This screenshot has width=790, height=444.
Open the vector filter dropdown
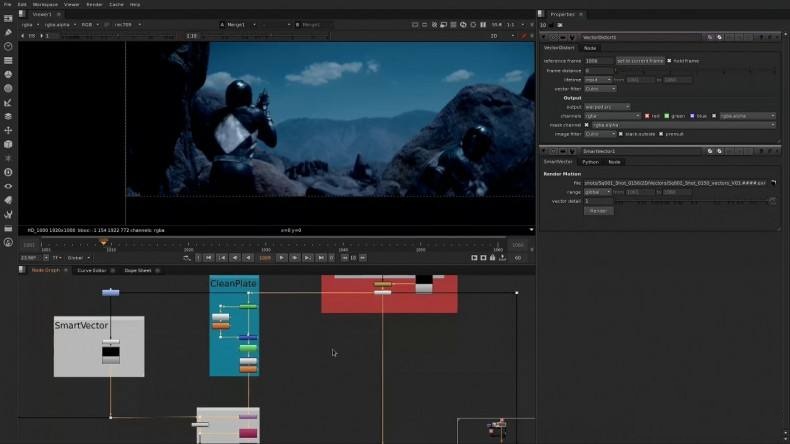pyautogui.click(x=599, y=88)
